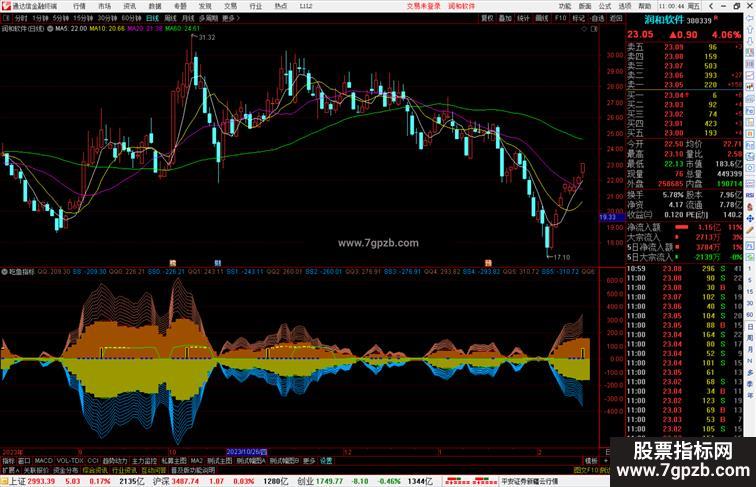Select the MA2 indicator tab

pyautogui.click(x=196, y=461)
